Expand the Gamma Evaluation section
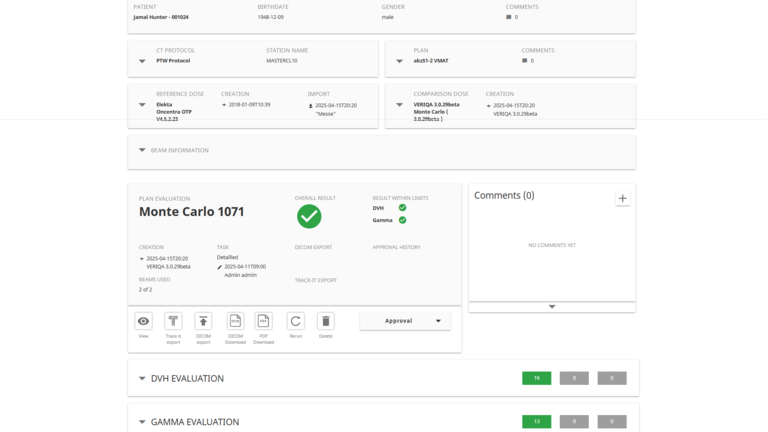 click(142, 422)
